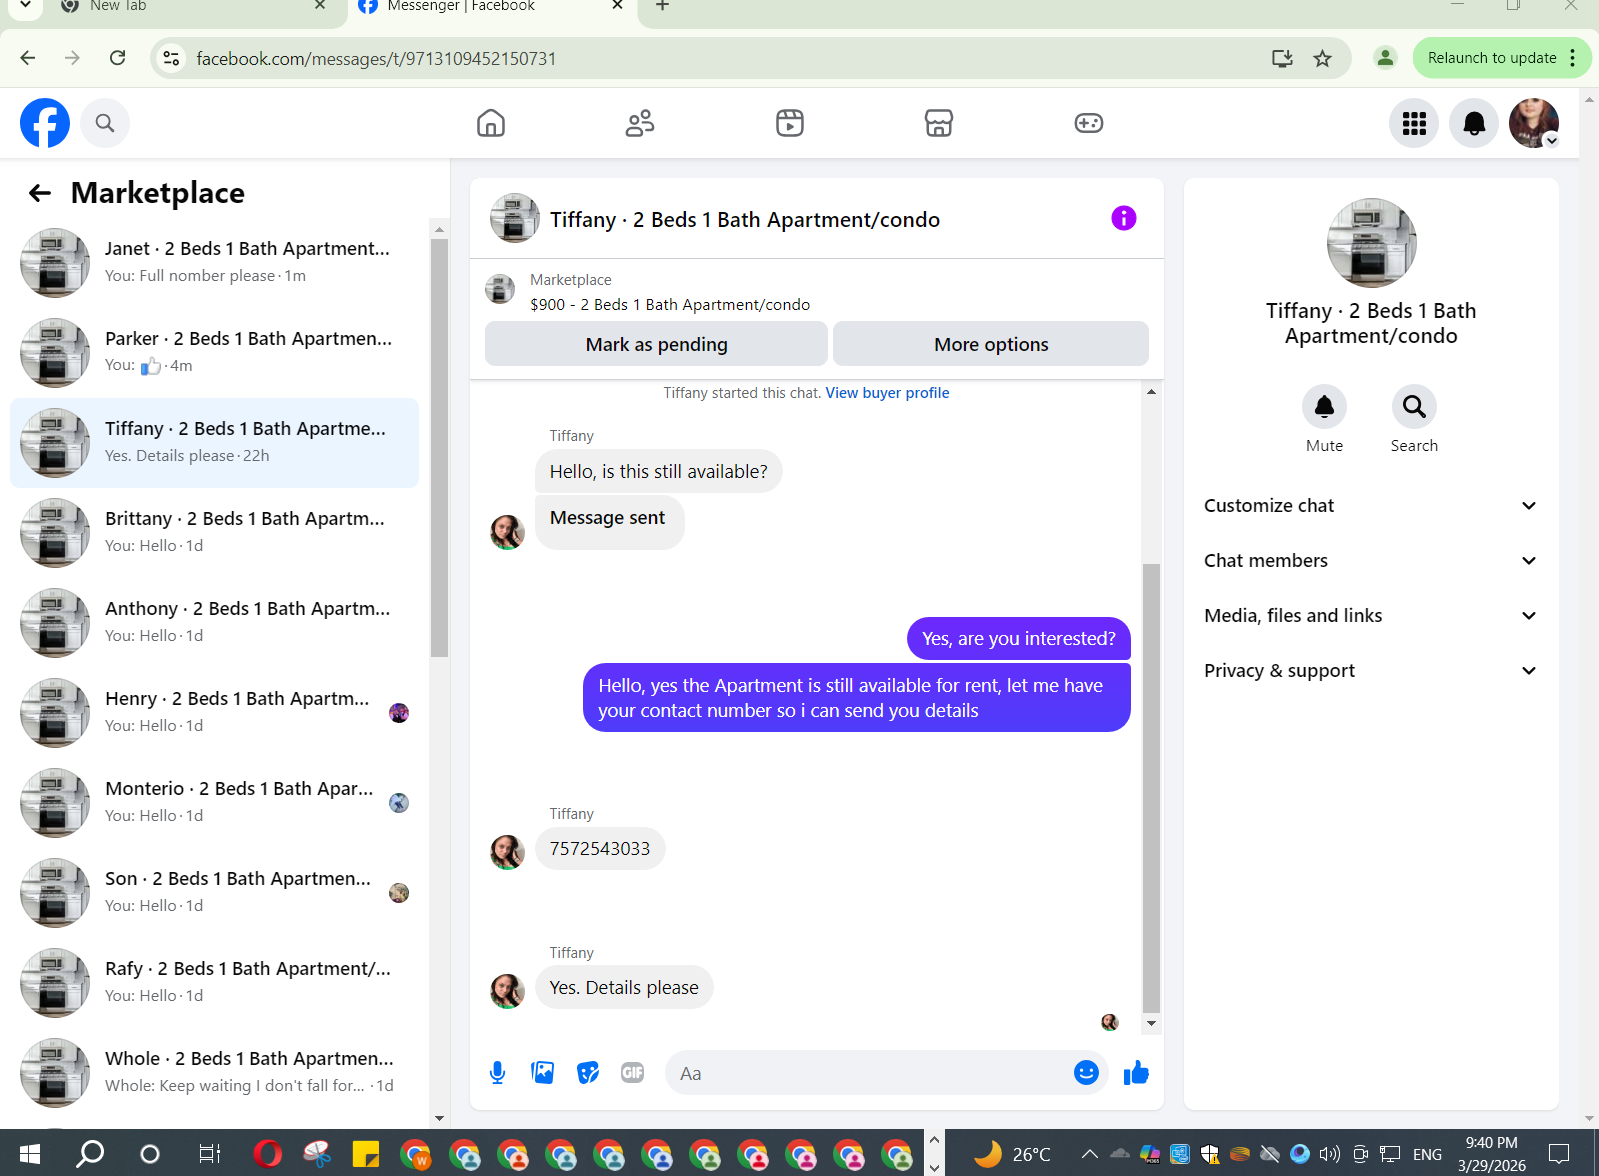Viewport: 1599px width, 1176px height.
Task: Open a new browser tab
Action: tap(662, 7)
